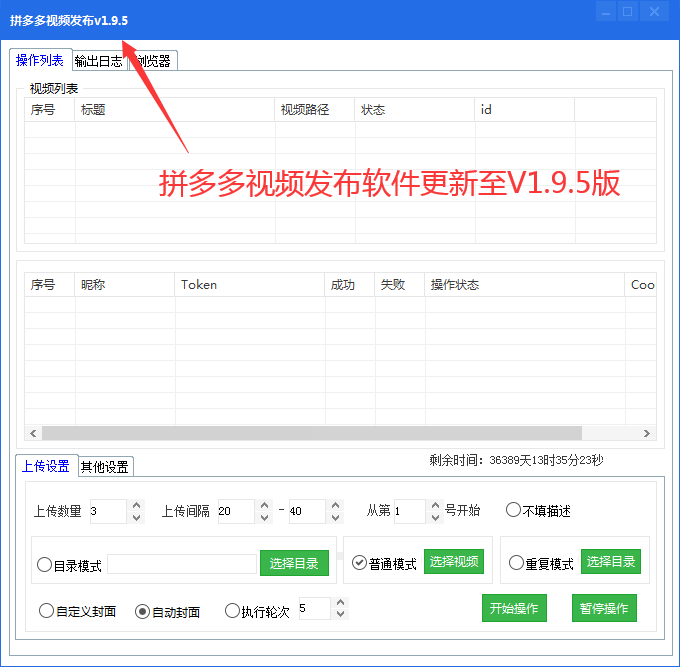Image resolution: width=680 pixels, height=667 pixels.
Task: Choose 自定义封面 option
Action: click(x=78, y=611)
